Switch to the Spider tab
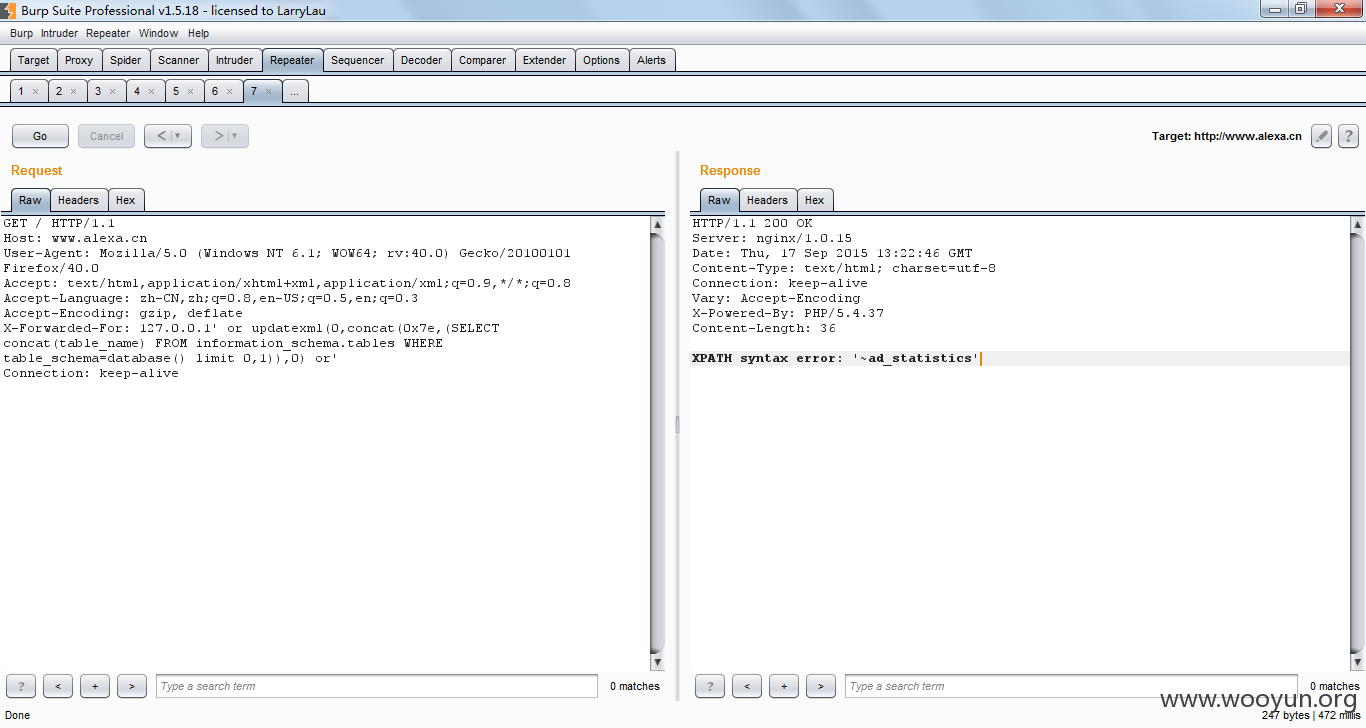The height and width of the screenshot is (728, 1366). [126, 60]
